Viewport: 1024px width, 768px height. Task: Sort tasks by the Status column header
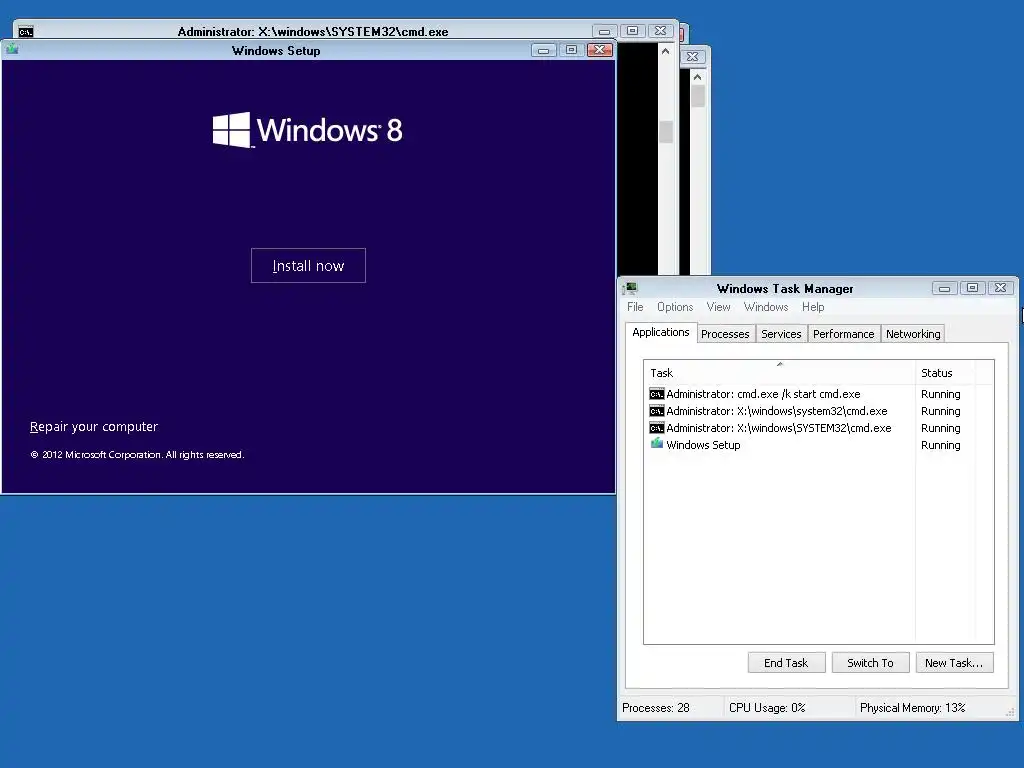[944, 373]
